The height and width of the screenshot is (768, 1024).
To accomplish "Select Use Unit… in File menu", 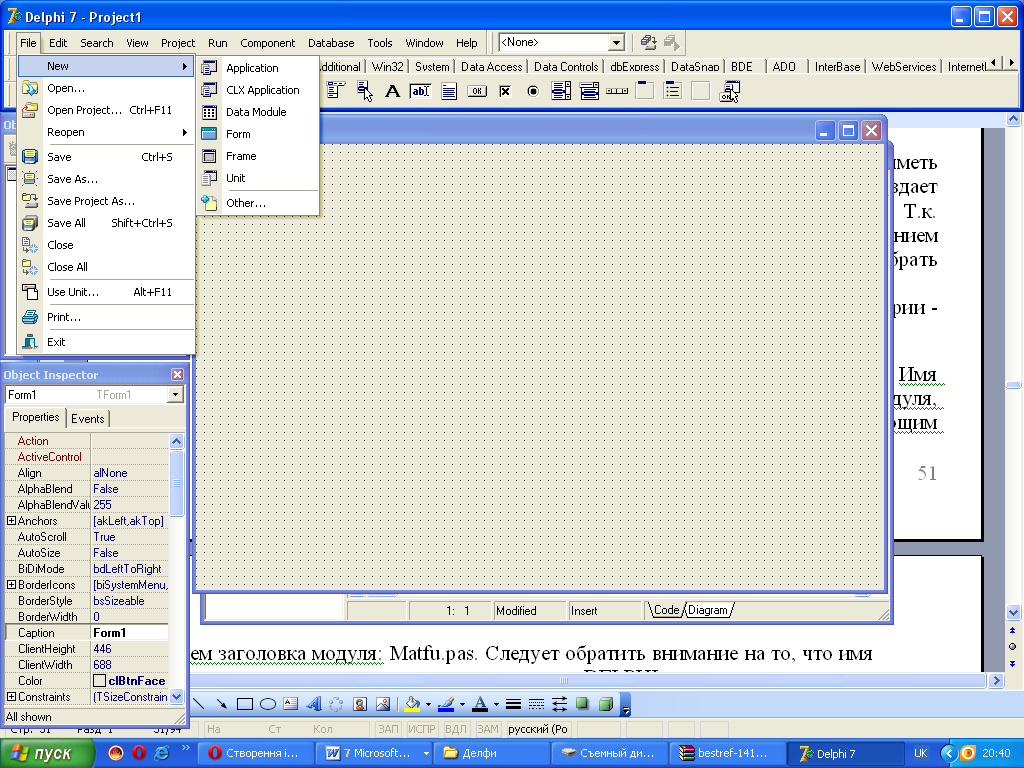I will pos(106,292).
